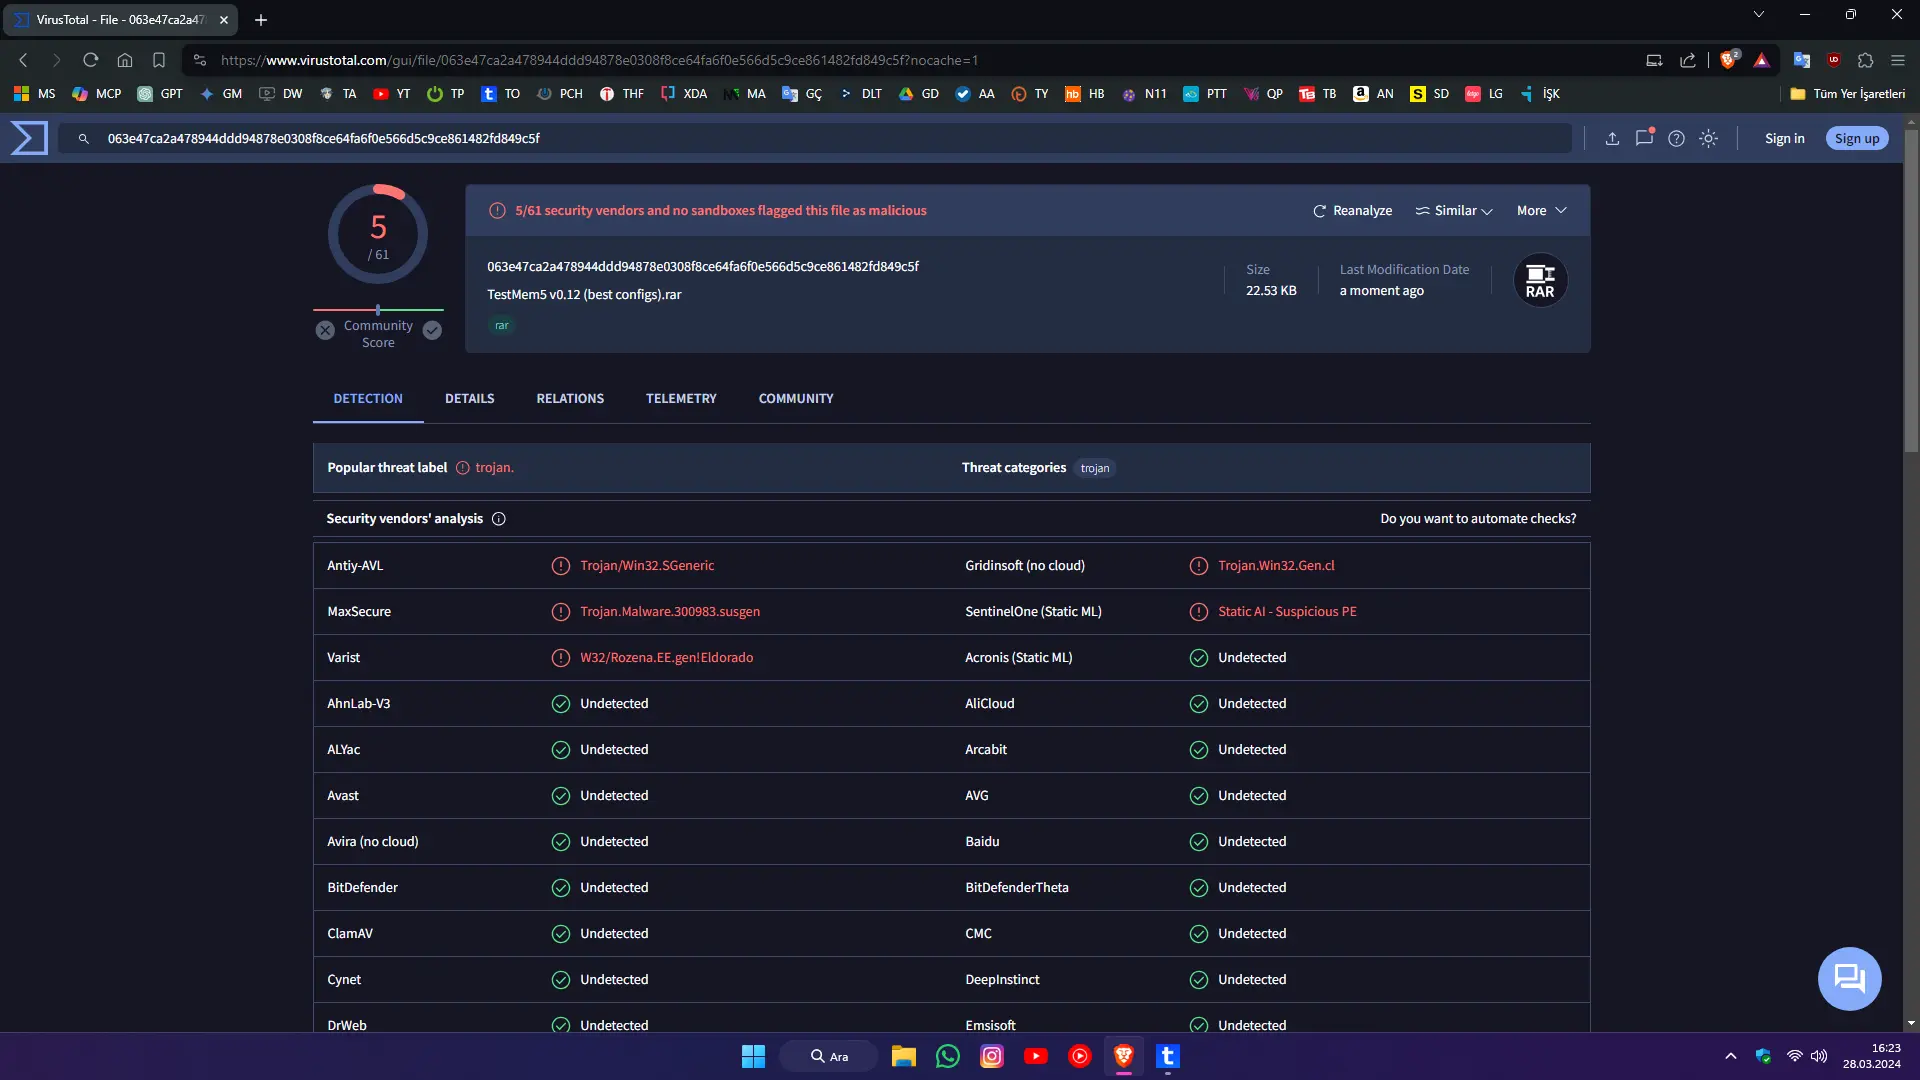Click the upload file icon
Screen dimensions: 1920x1080
click(1612, 139)
